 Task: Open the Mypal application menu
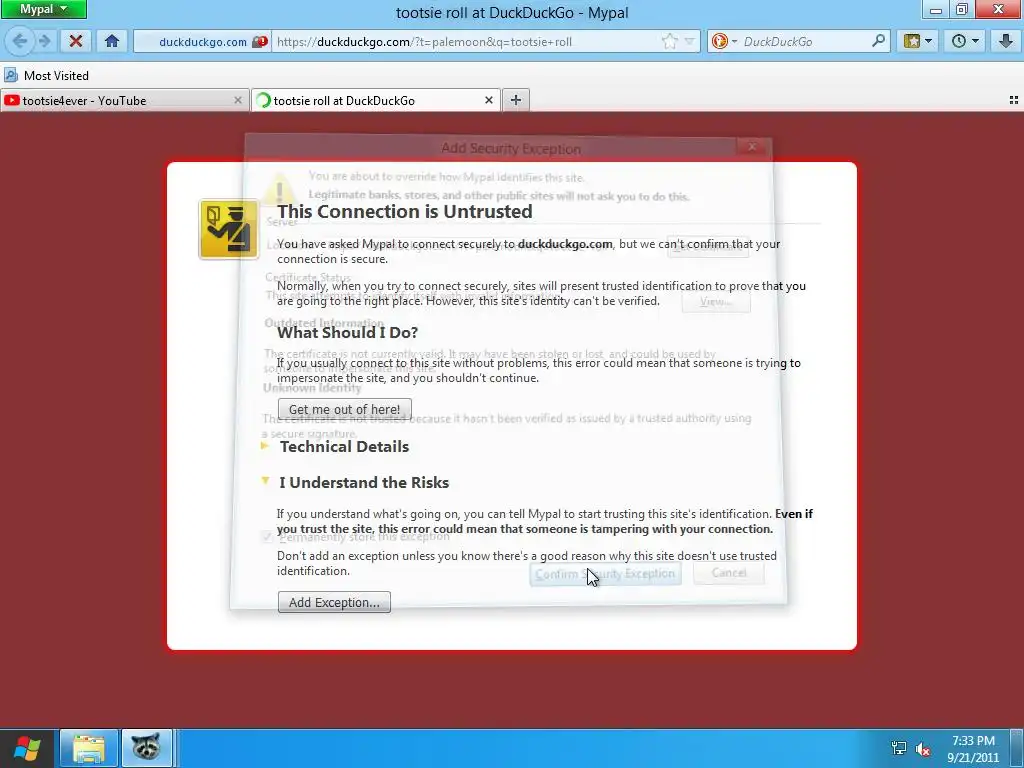43,10
